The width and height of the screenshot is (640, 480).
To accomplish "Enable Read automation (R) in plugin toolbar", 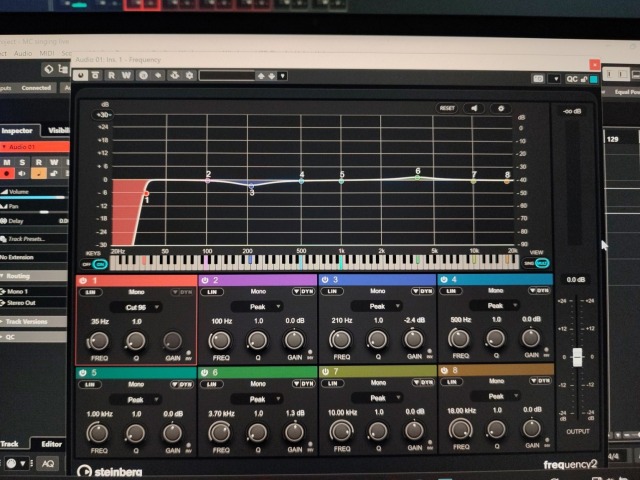I will click(111, 76).
